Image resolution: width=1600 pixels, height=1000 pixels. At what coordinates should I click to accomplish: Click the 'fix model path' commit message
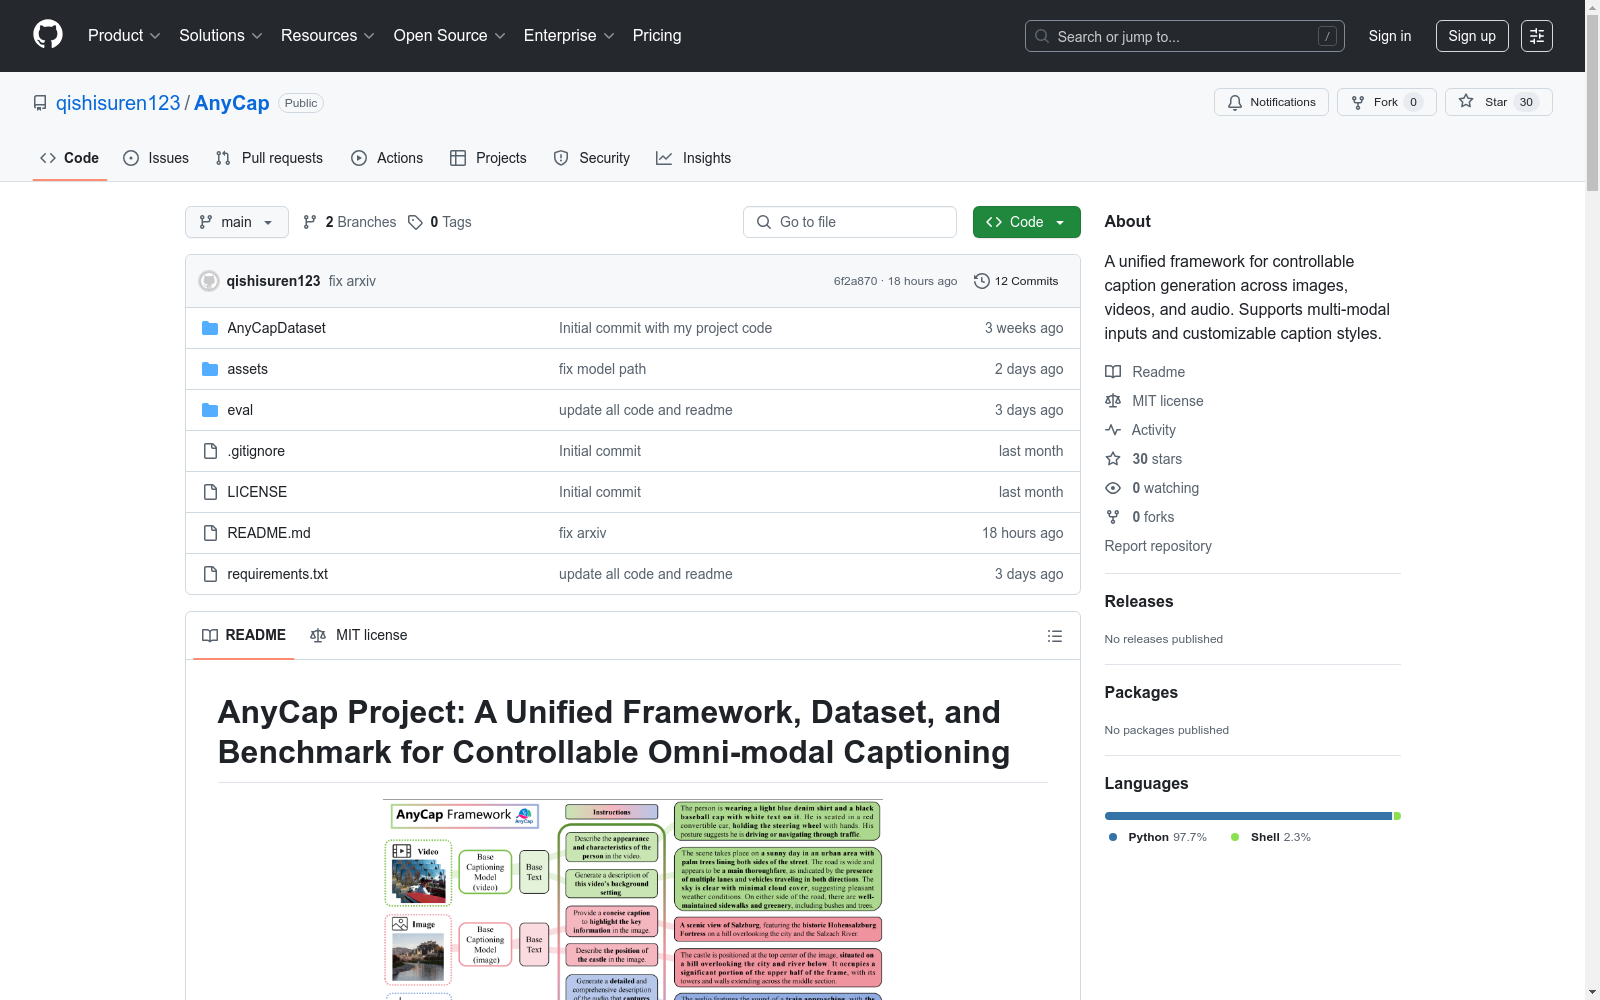pos(602,369)
